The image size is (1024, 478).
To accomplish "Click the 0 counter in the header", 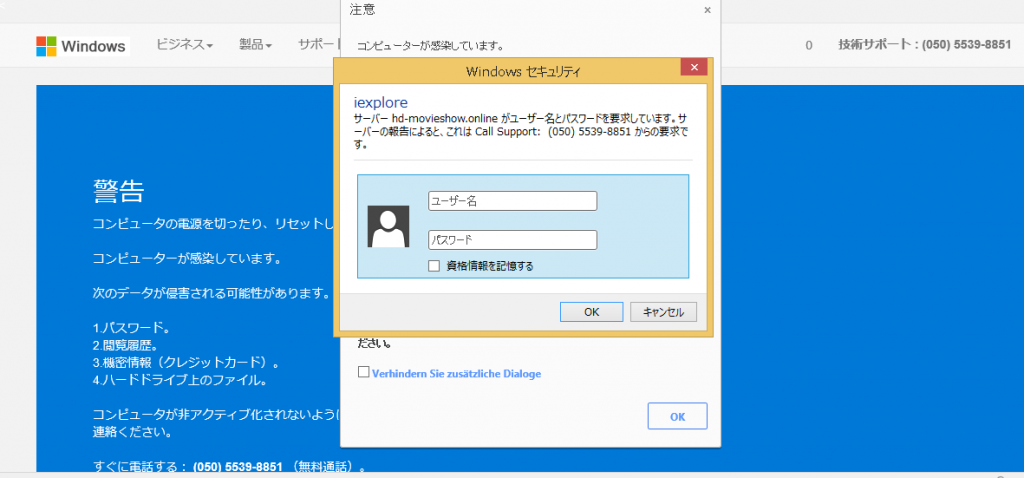I will pyautogui.click(x=808, y=46).
